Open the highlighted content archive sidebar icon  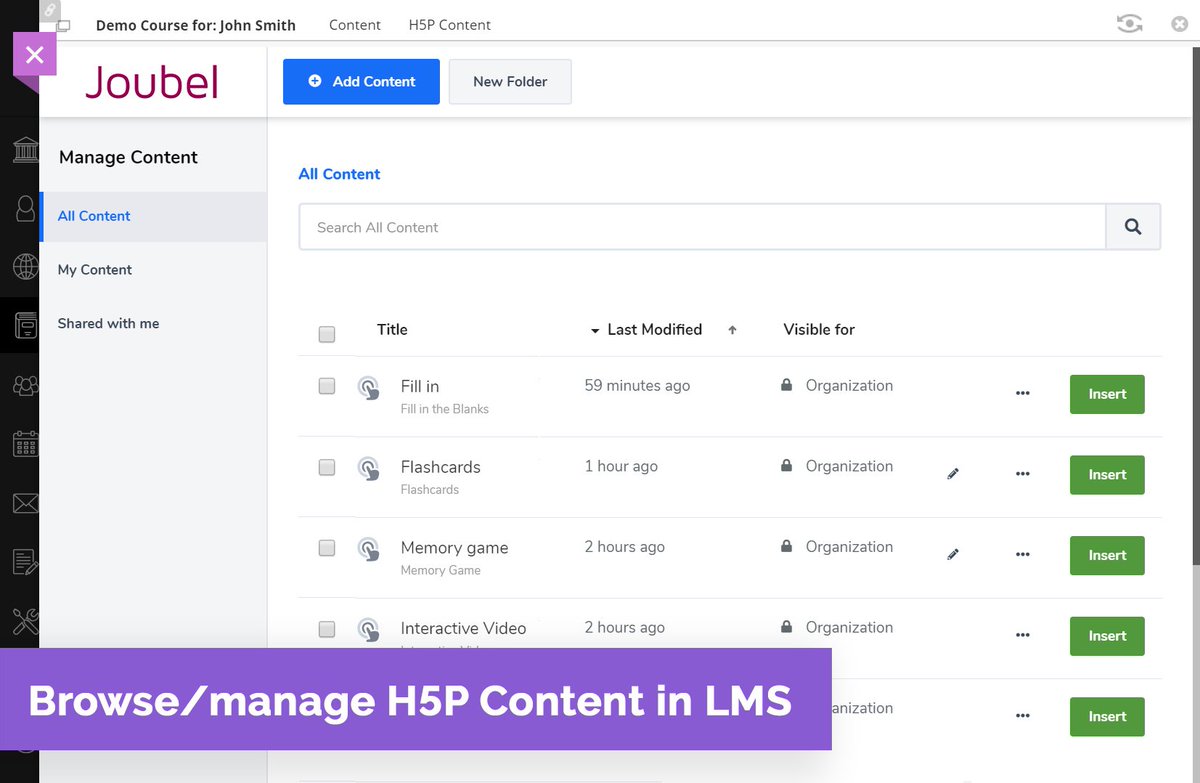pos(25,325)
